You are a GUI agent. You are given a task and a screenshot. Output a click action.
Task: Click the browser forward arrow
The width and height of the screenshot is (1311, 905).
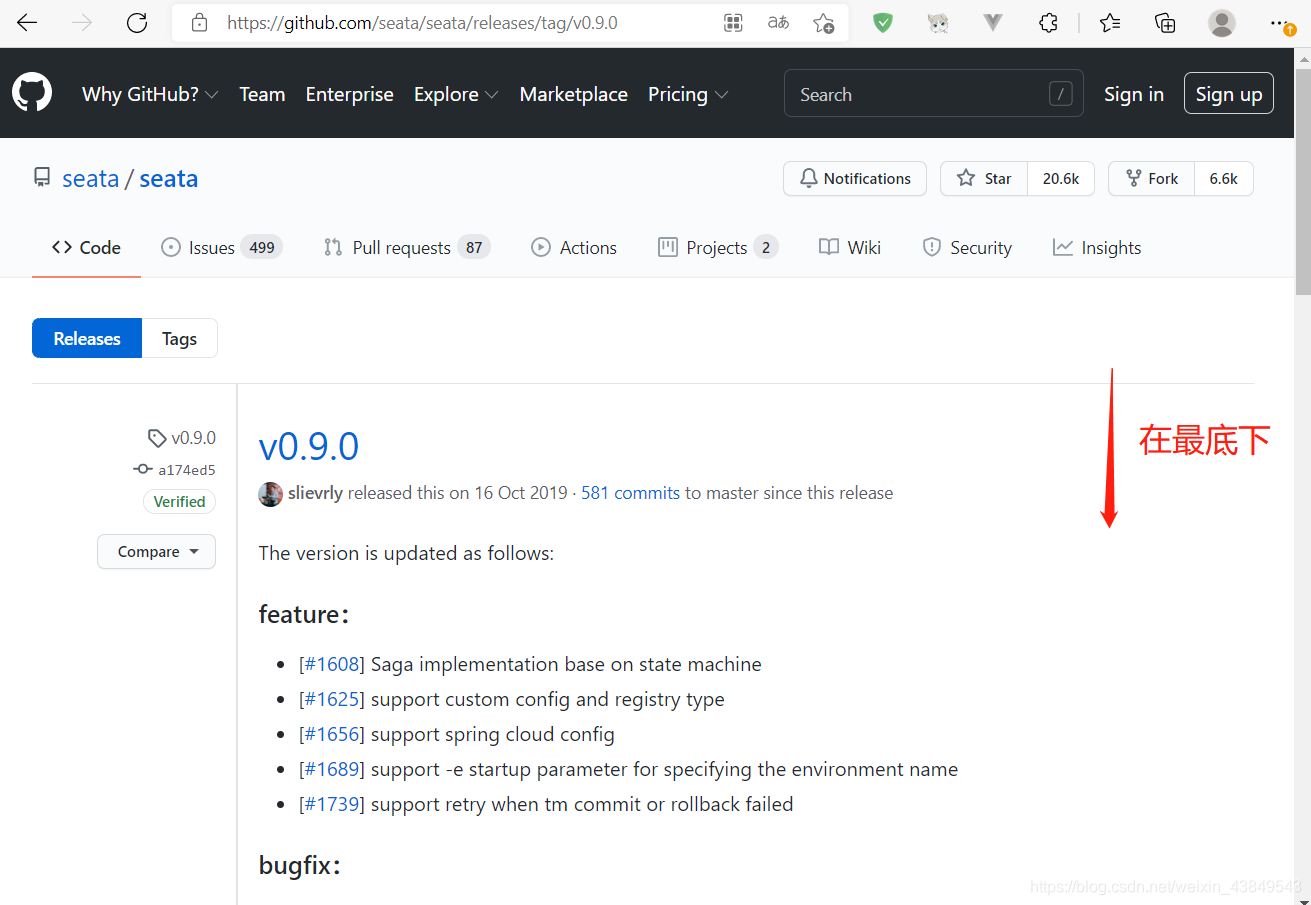pos(82,23)
